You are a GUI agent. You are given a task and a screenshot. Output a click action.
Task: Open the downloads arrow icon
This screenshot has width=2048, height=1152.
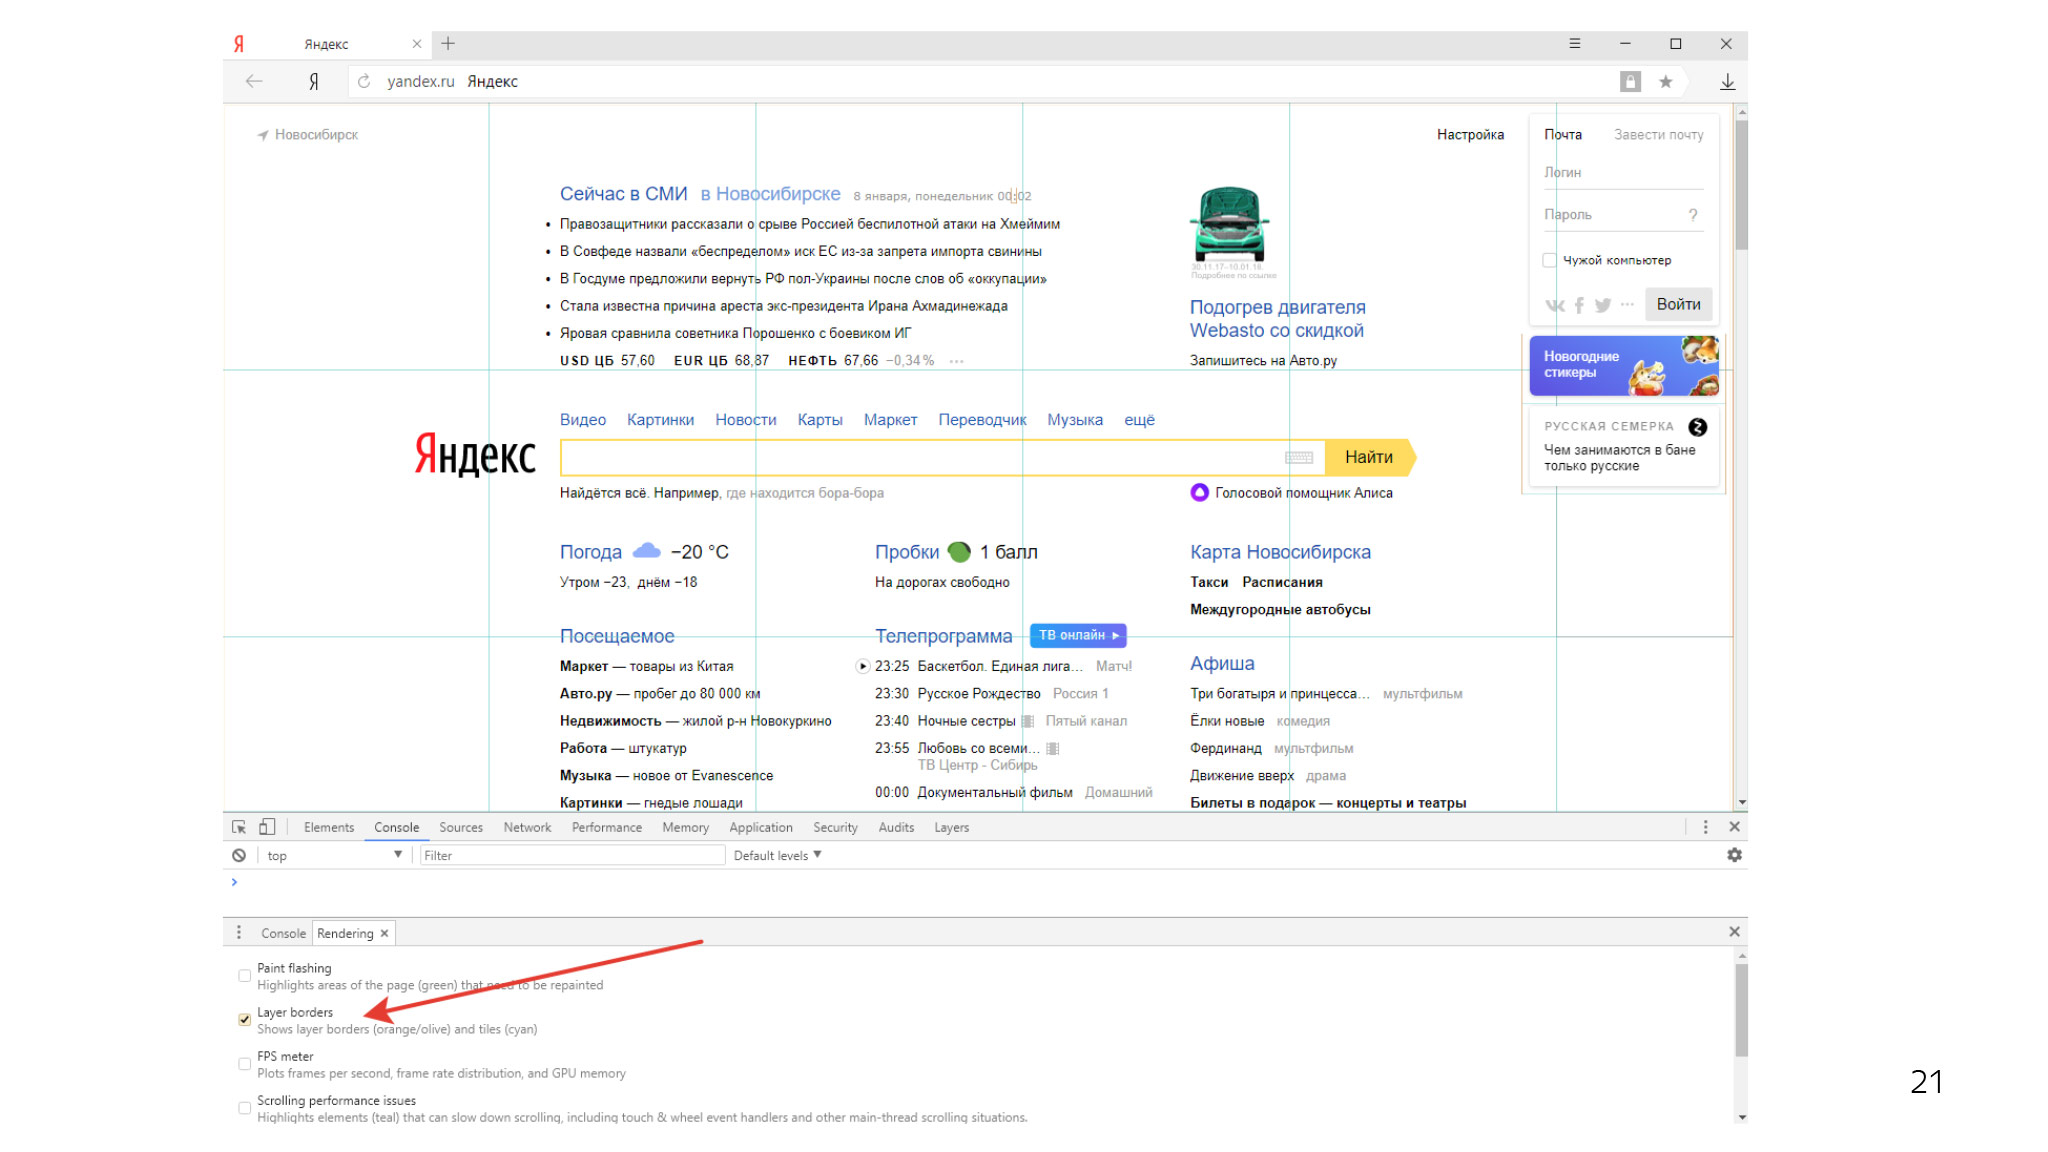[1727, 82]
